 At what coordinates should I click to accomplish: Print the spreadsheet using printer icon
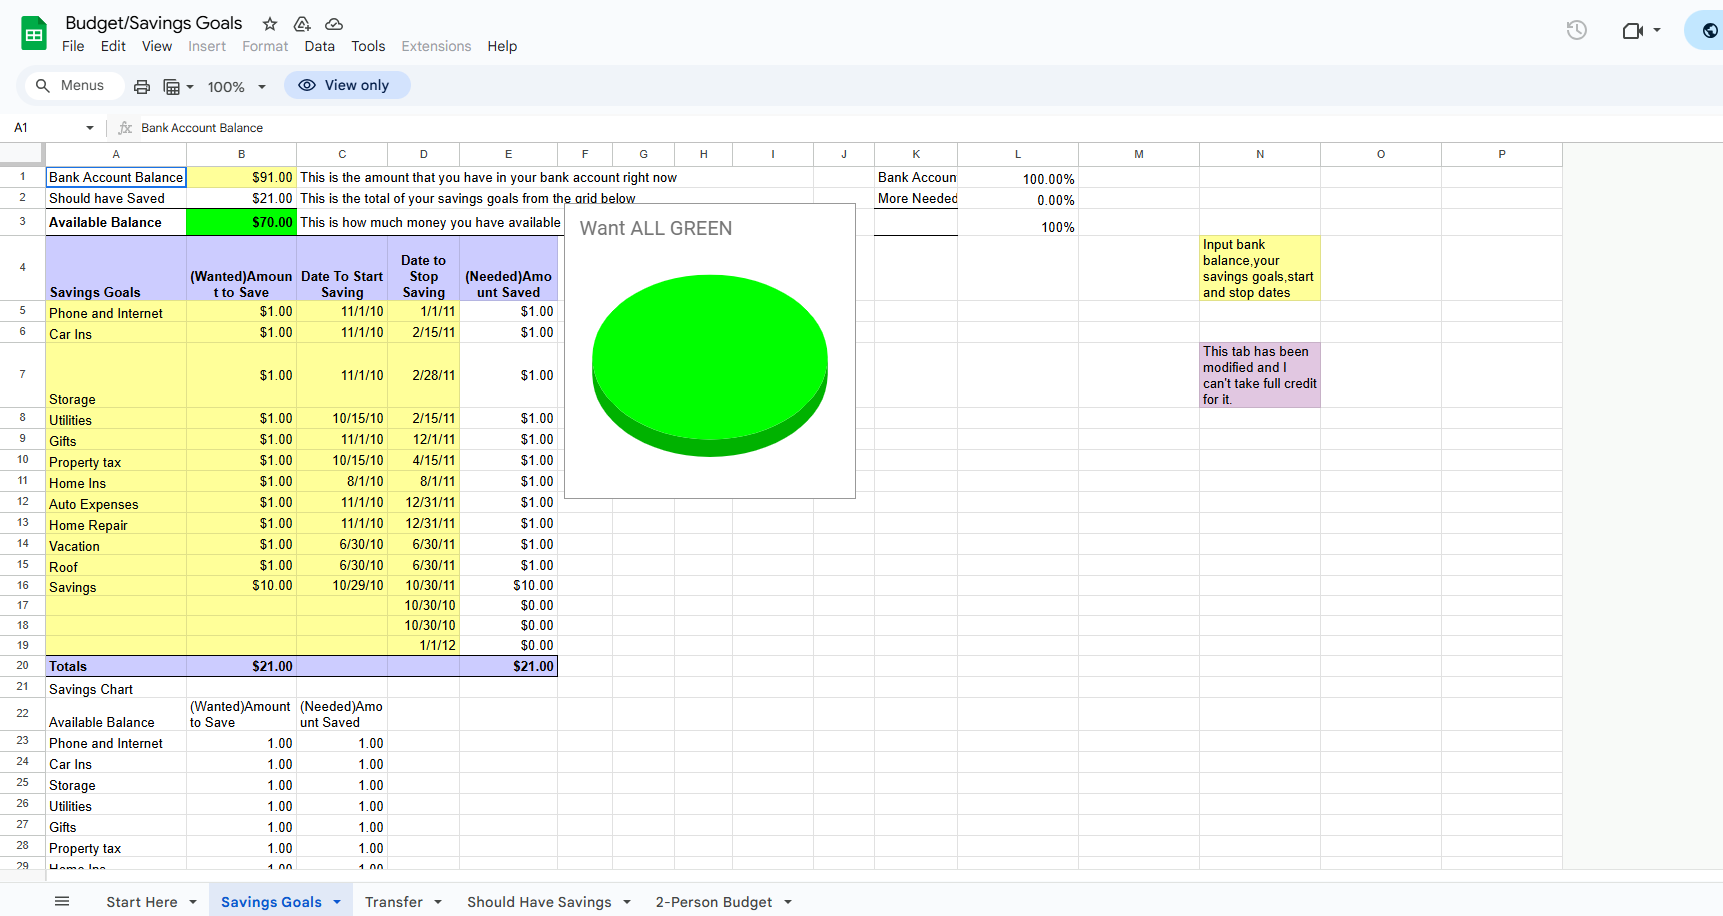pos(142,87)
